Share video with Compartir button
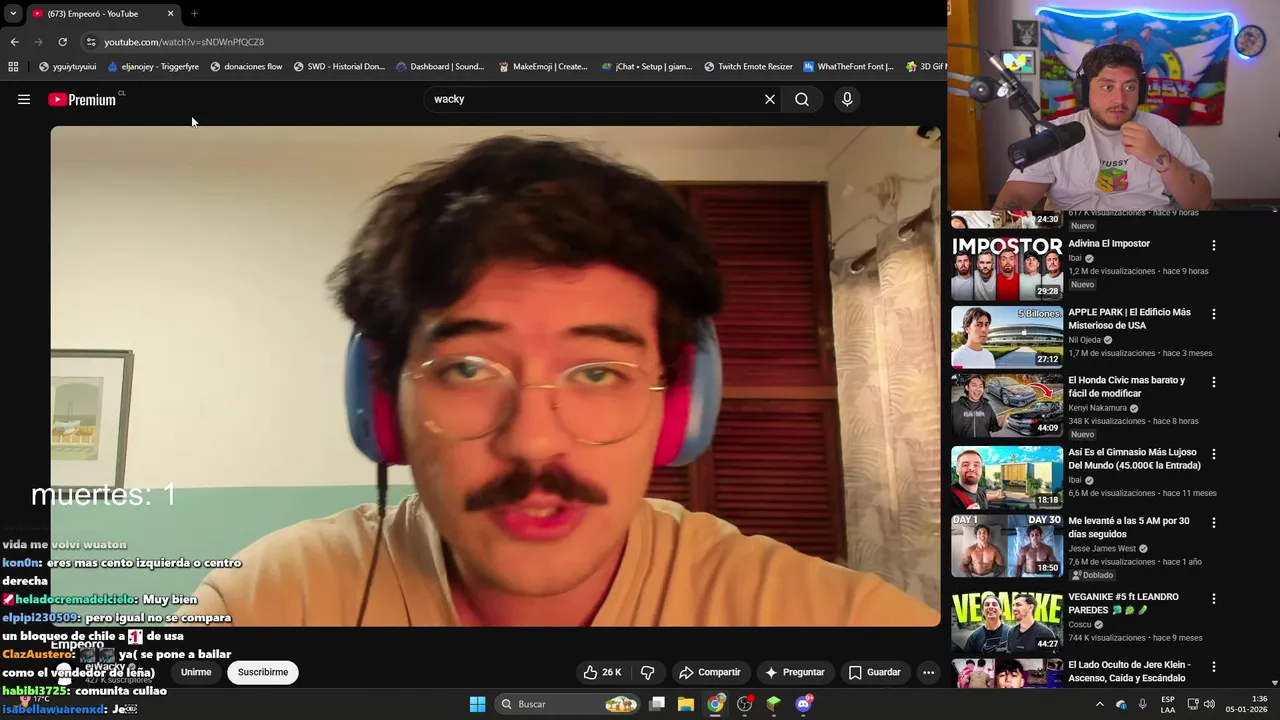Screen dimensions: 1280x720 click(x=709, y=672)
